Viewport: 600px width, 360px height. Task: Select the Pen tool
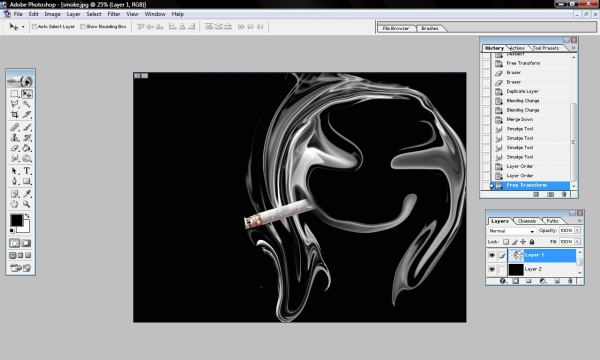click(x=15, y=181)
